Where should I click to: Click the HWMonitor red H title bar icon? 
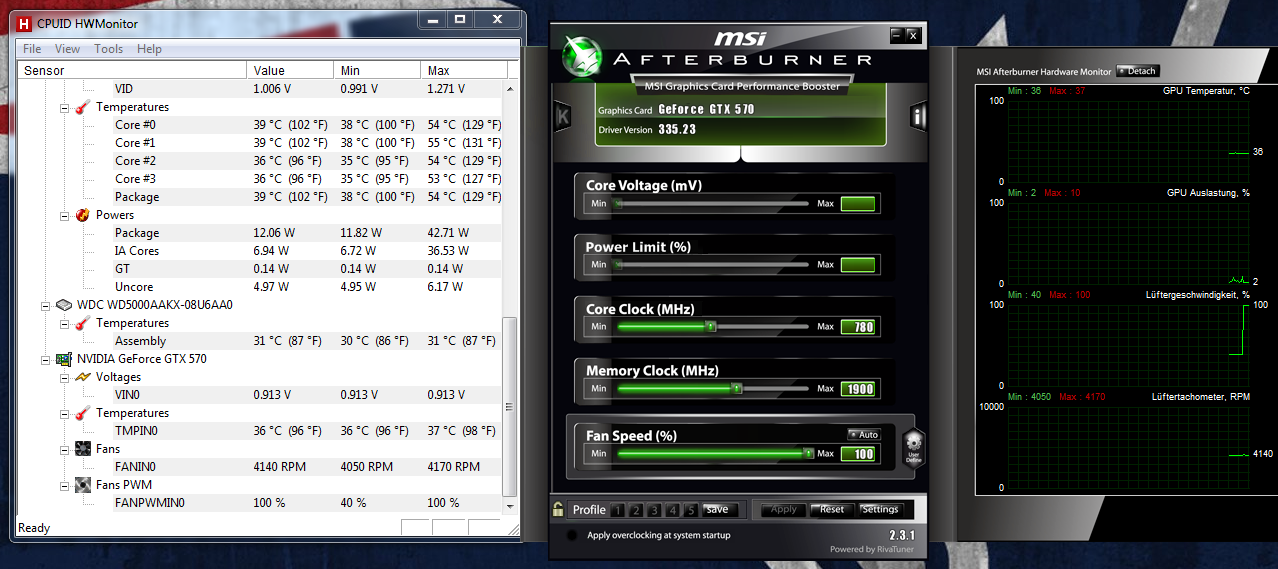coord(24,22)
